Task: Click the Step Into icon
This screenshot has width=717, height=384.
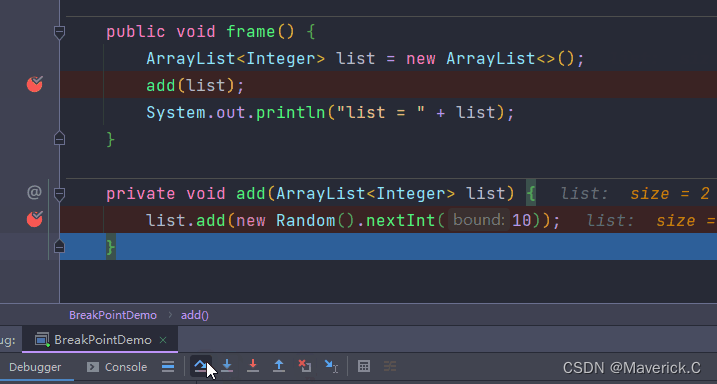Action: [227, 366]
